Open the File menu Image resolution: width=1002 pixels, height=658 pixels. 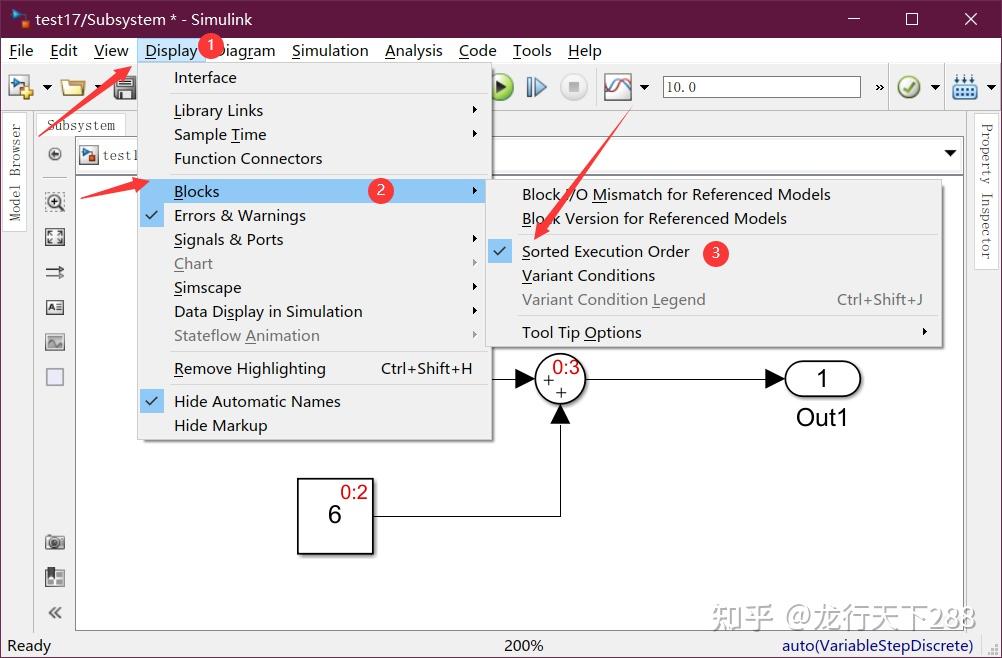21,50
